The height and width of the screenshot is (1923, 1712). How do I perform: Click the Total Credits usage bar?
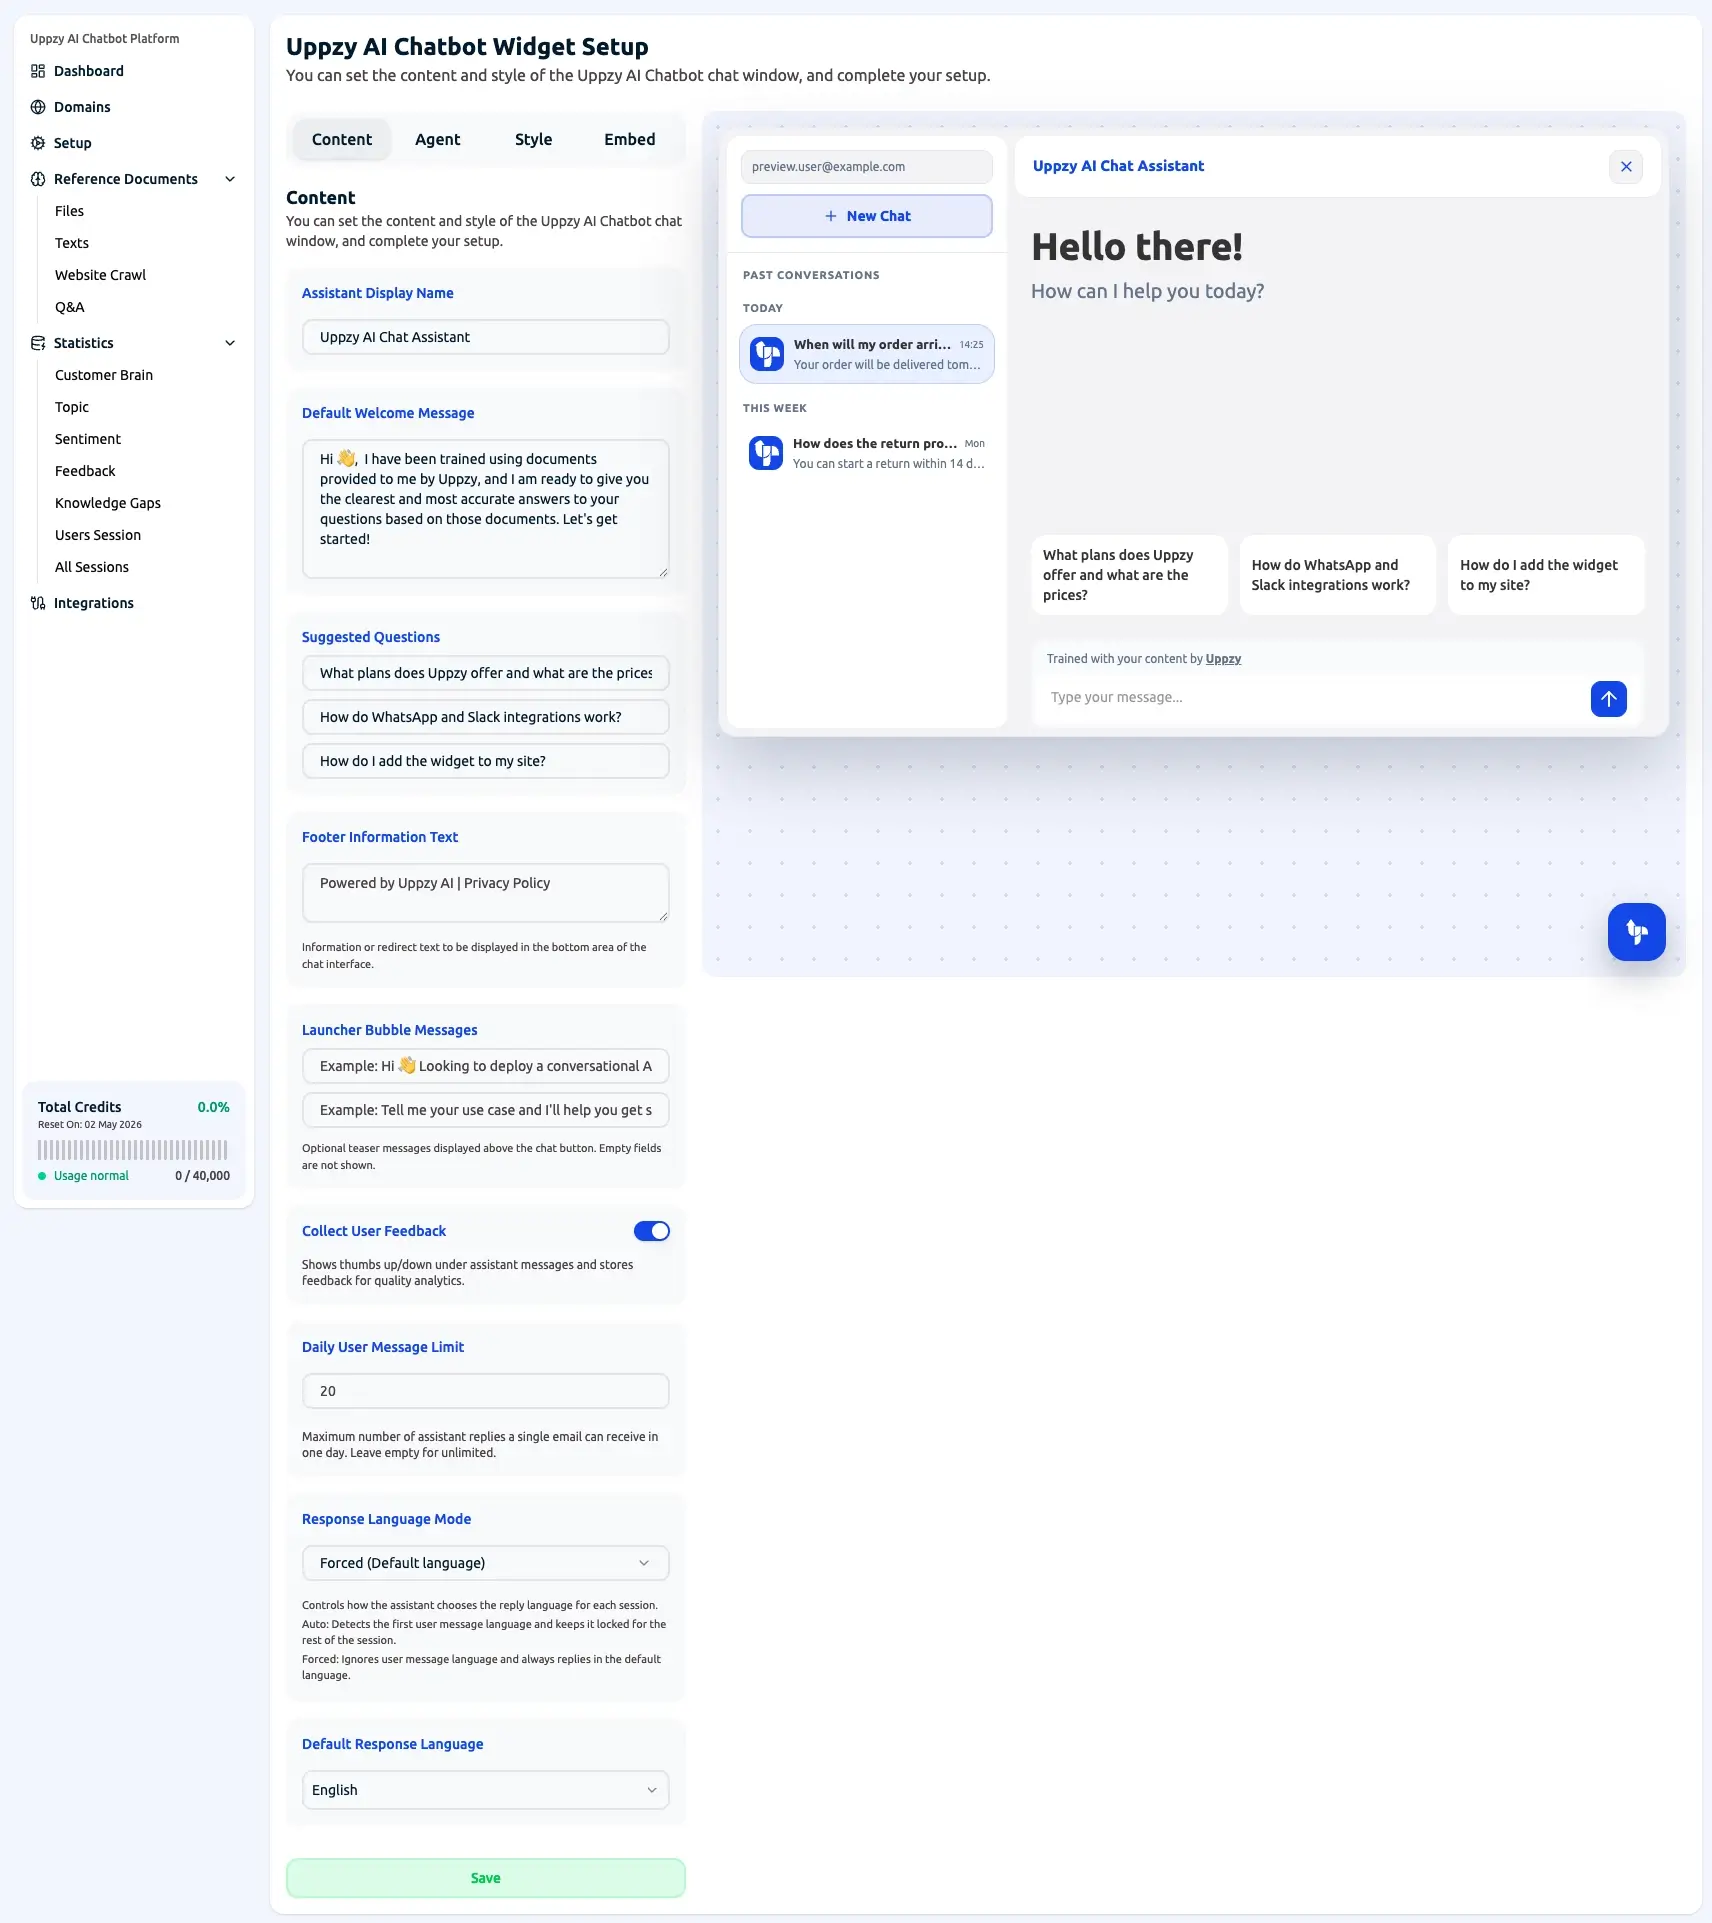tap(133, 1150)
